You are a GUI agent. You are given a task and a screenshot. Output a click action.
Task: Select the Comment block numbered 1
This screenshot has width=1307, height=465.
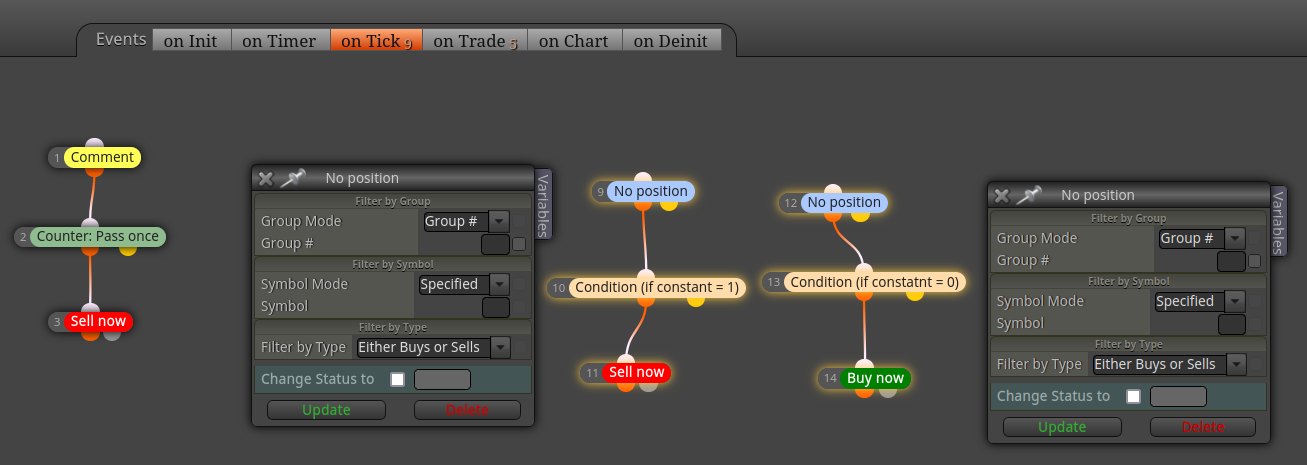coord(102,157)
